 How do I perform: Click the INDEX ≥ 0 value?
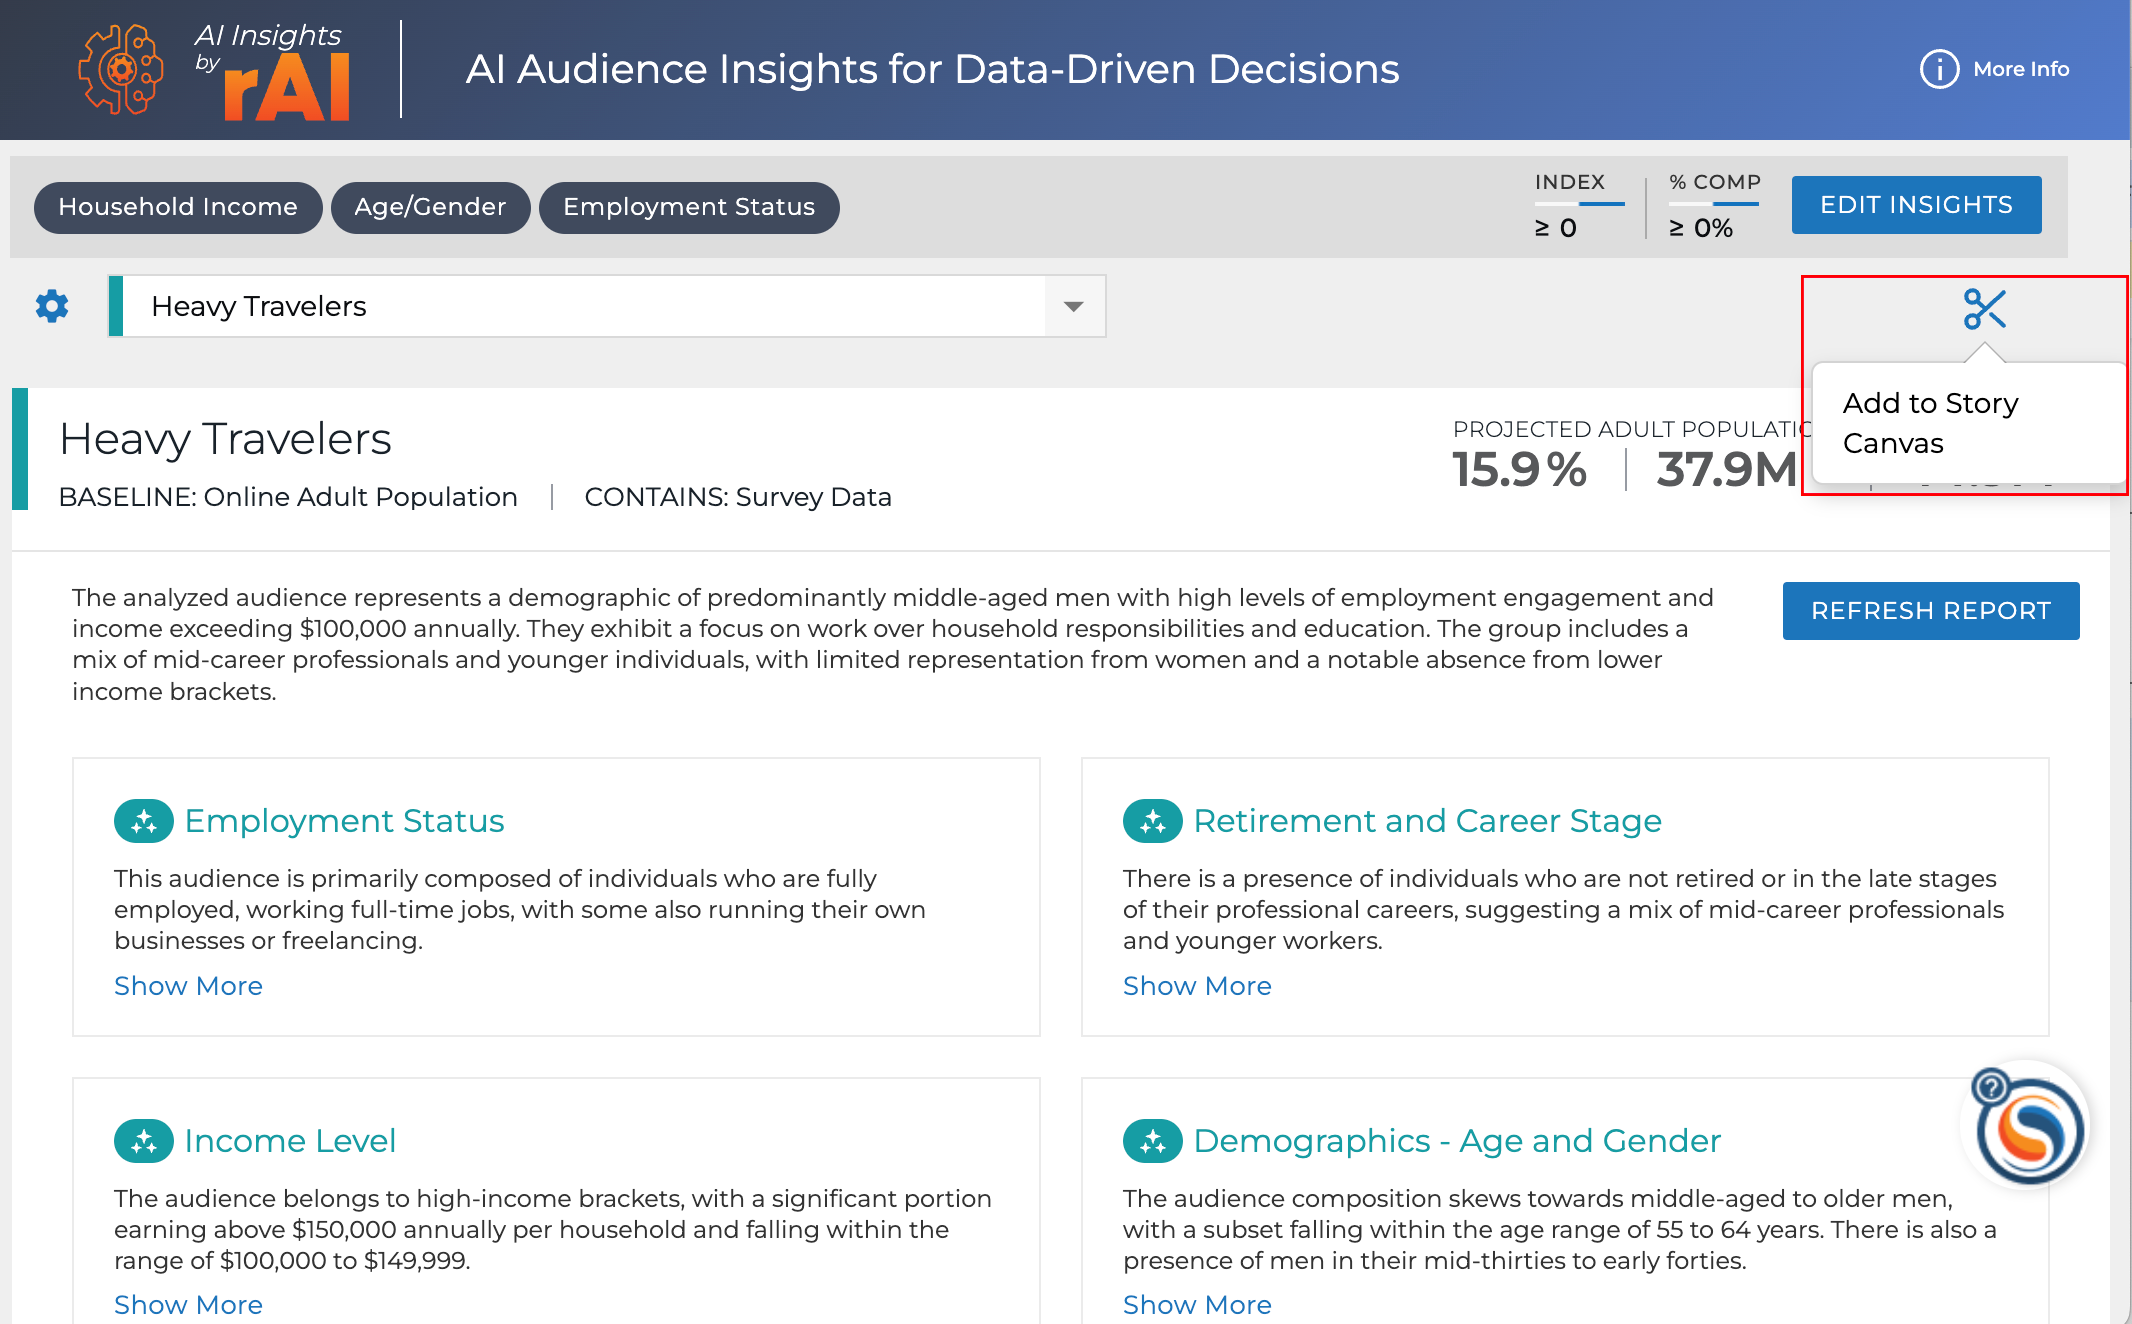click(1556, 228)
